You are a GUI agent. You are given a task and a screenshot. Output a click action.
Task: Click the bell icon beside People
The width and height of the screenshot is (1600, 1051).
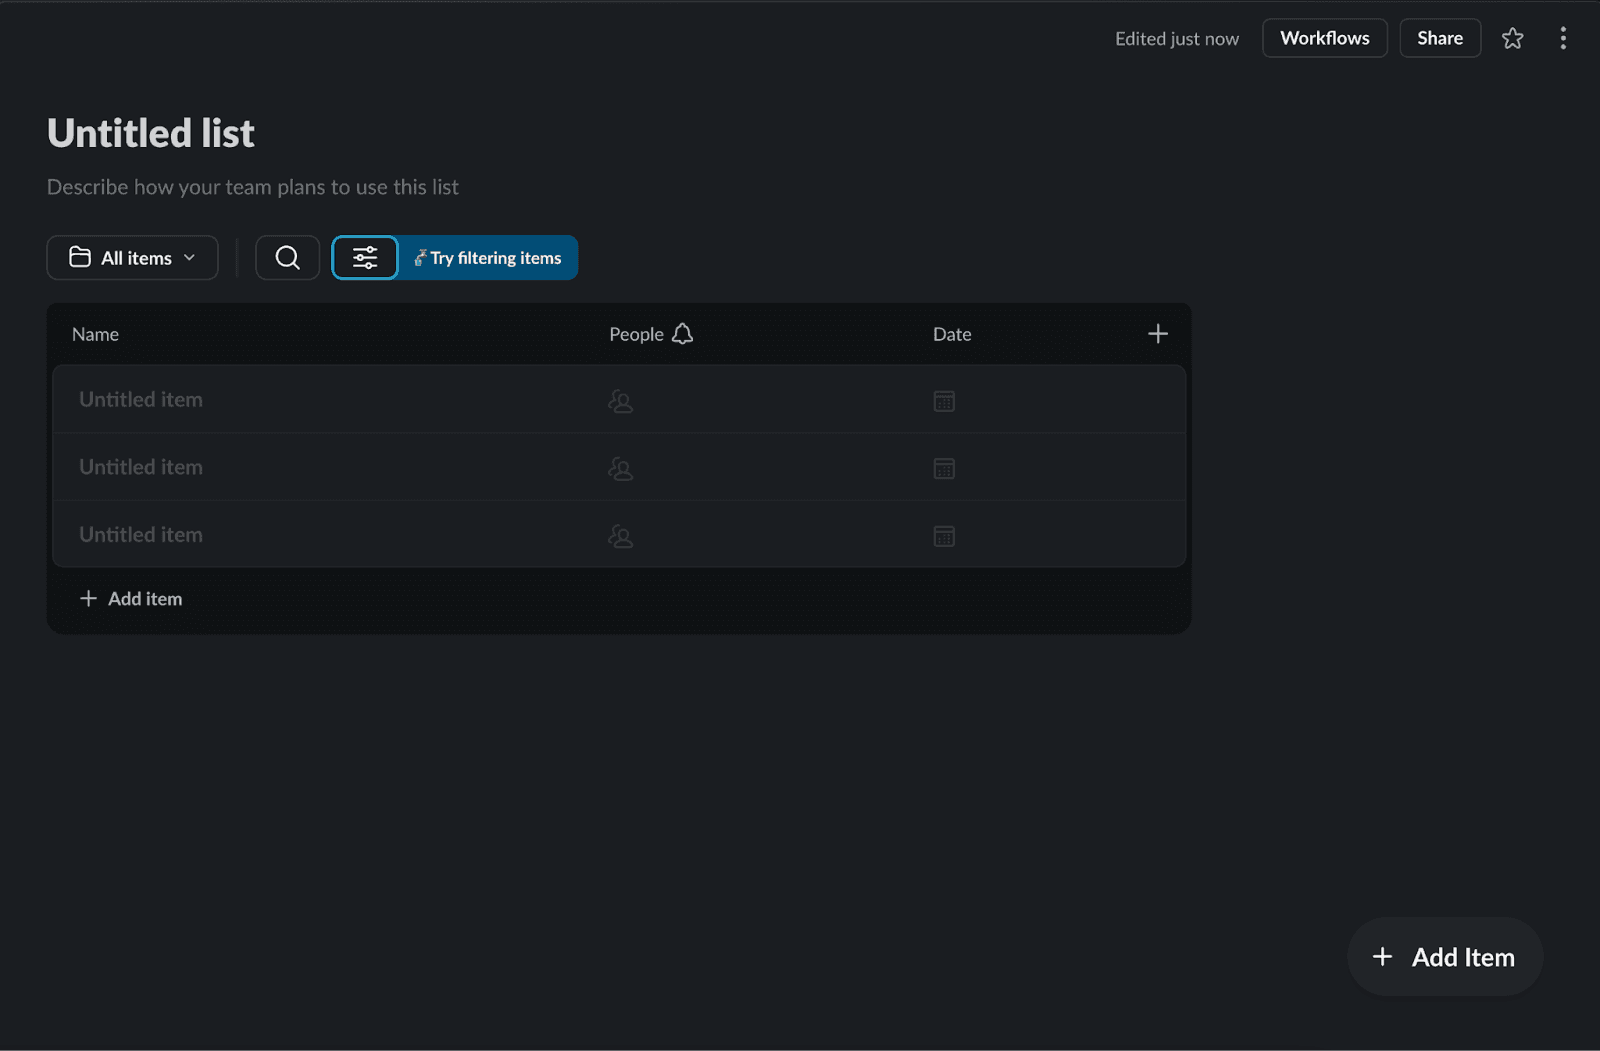(683, 334)
